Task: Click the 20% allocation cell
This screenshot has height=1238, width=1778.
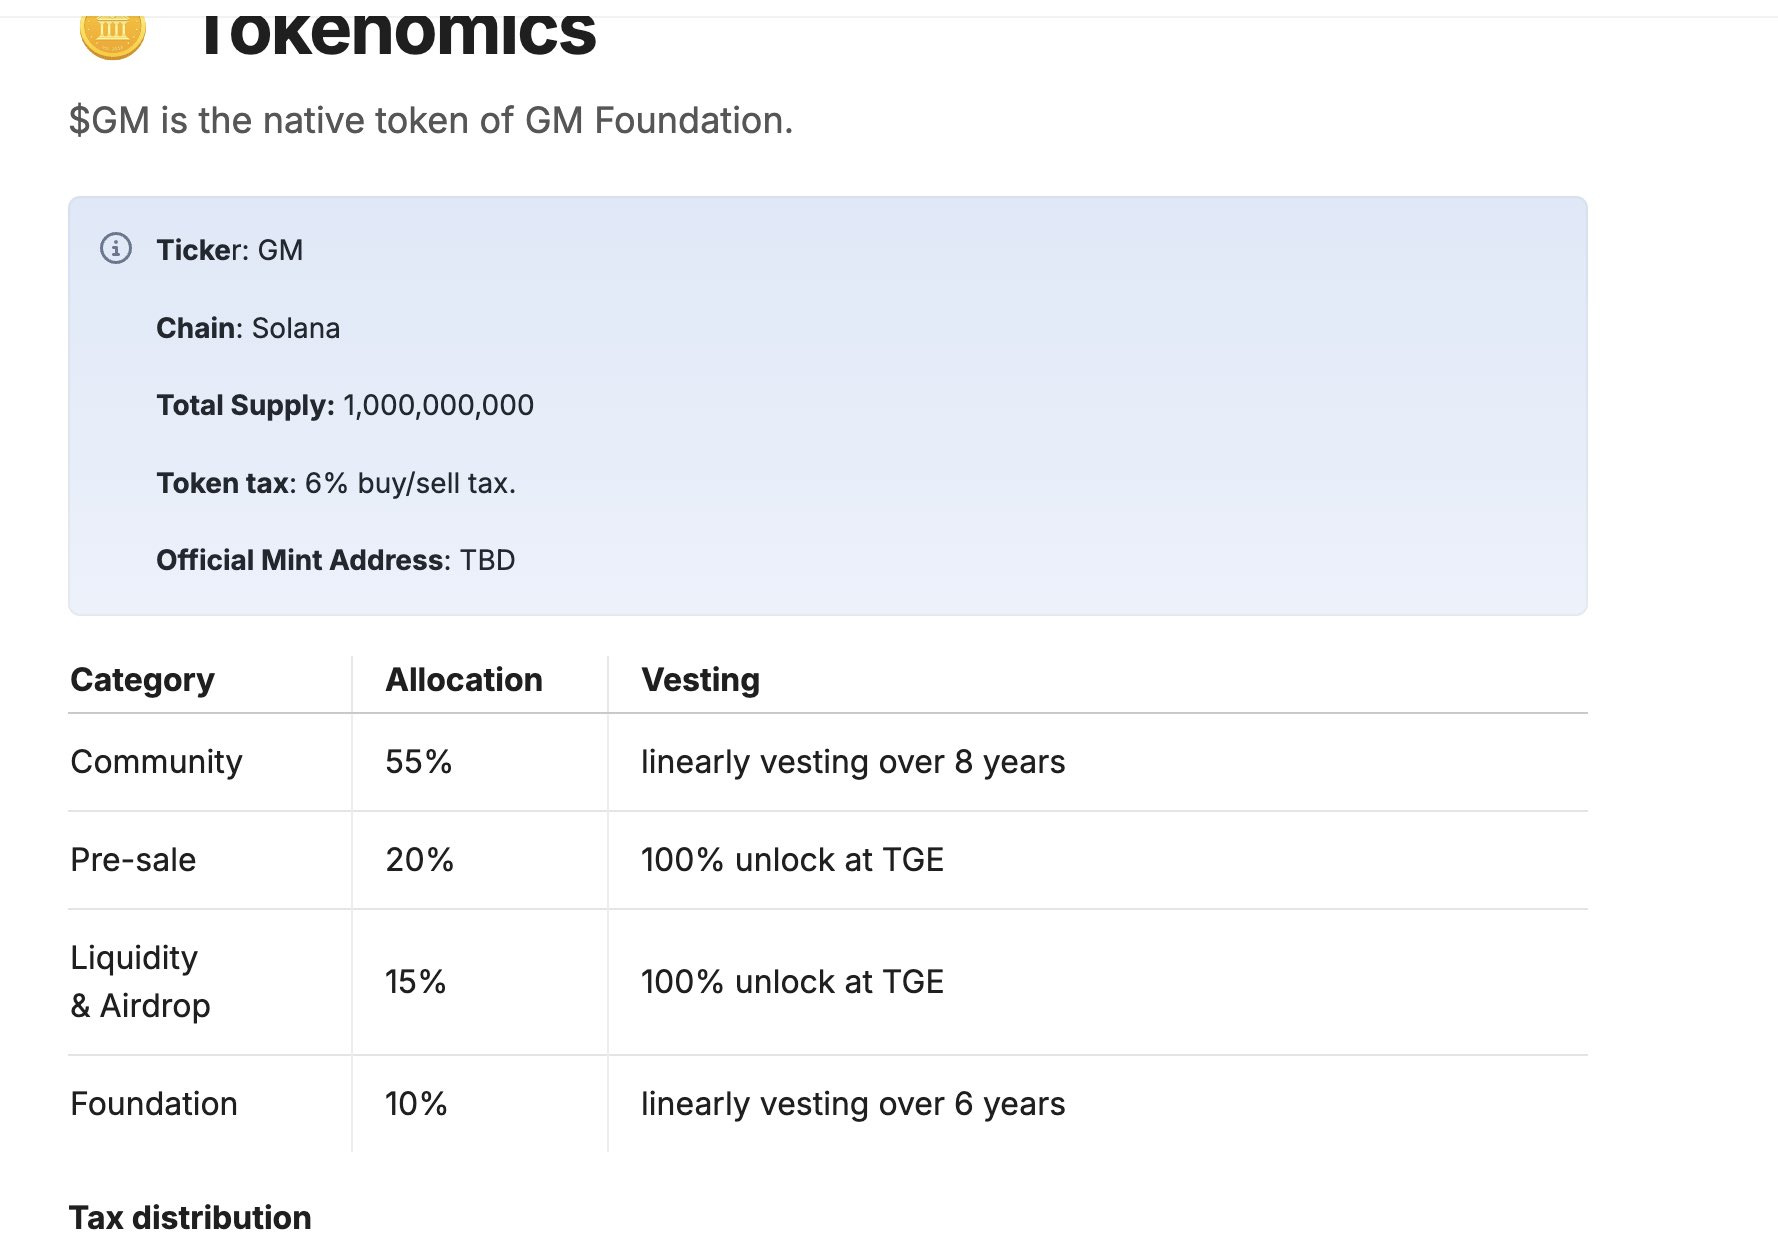Action: point(419,860)
